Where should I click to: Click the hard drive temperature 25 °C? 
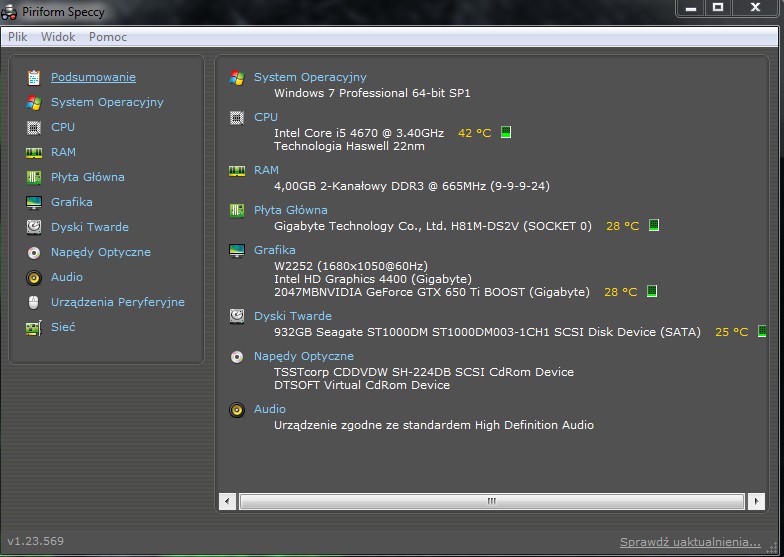click(732, 332)
